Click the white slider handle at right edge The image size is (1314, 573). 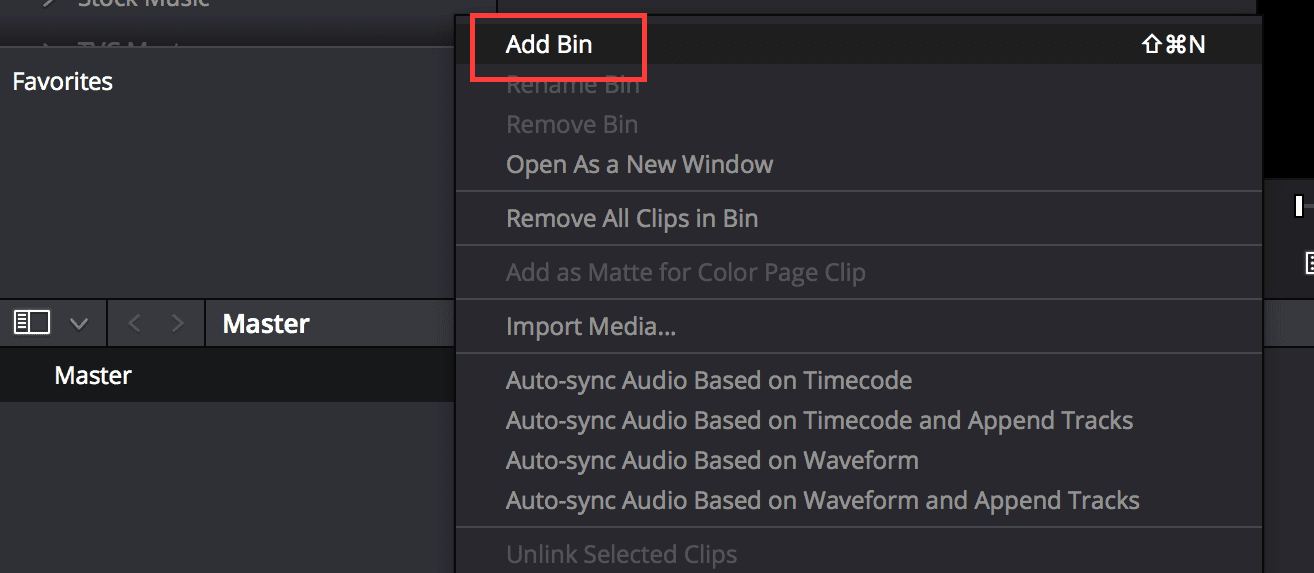(x=1298, y=206)
